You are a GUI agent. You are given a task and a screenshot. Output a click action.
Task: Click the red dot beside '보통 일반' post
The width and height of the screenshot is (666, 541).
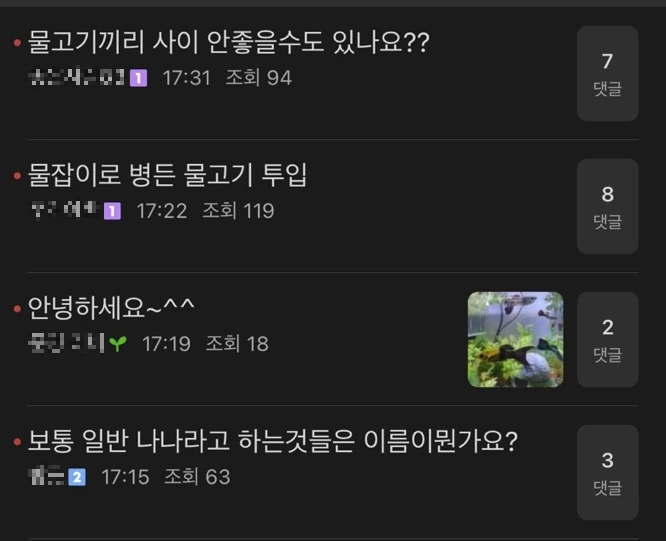click(x=17, y=442)
